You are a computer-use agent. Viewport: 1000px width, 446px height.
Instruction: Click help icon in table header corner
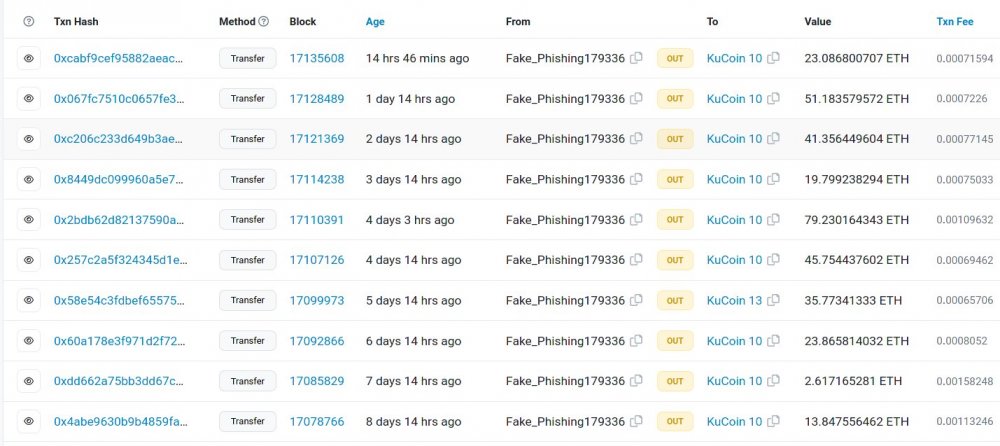coord(29,21)
